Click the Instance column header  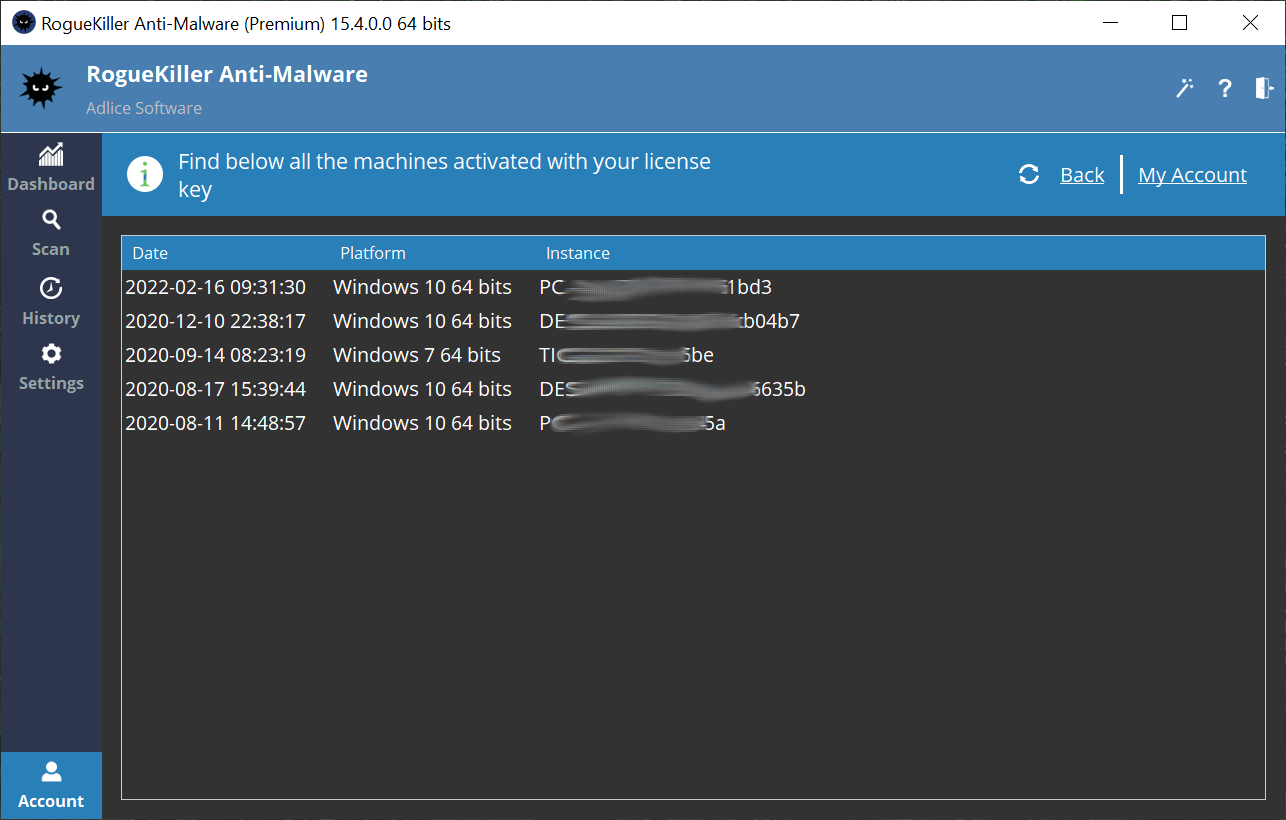point(578,253)
